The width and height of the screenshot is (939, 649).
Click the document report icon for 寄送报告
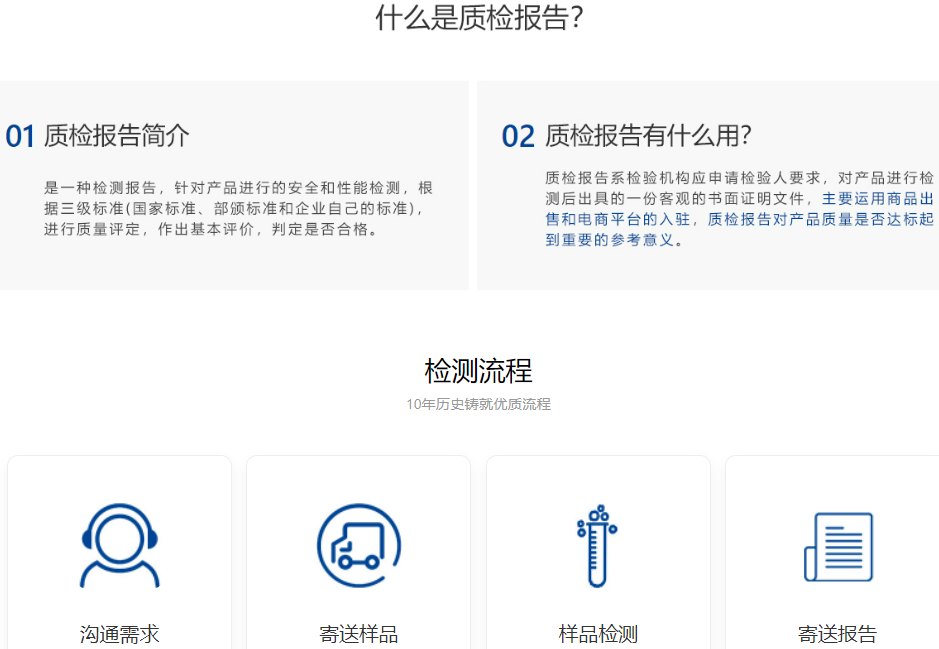click(x=838, y=547)
